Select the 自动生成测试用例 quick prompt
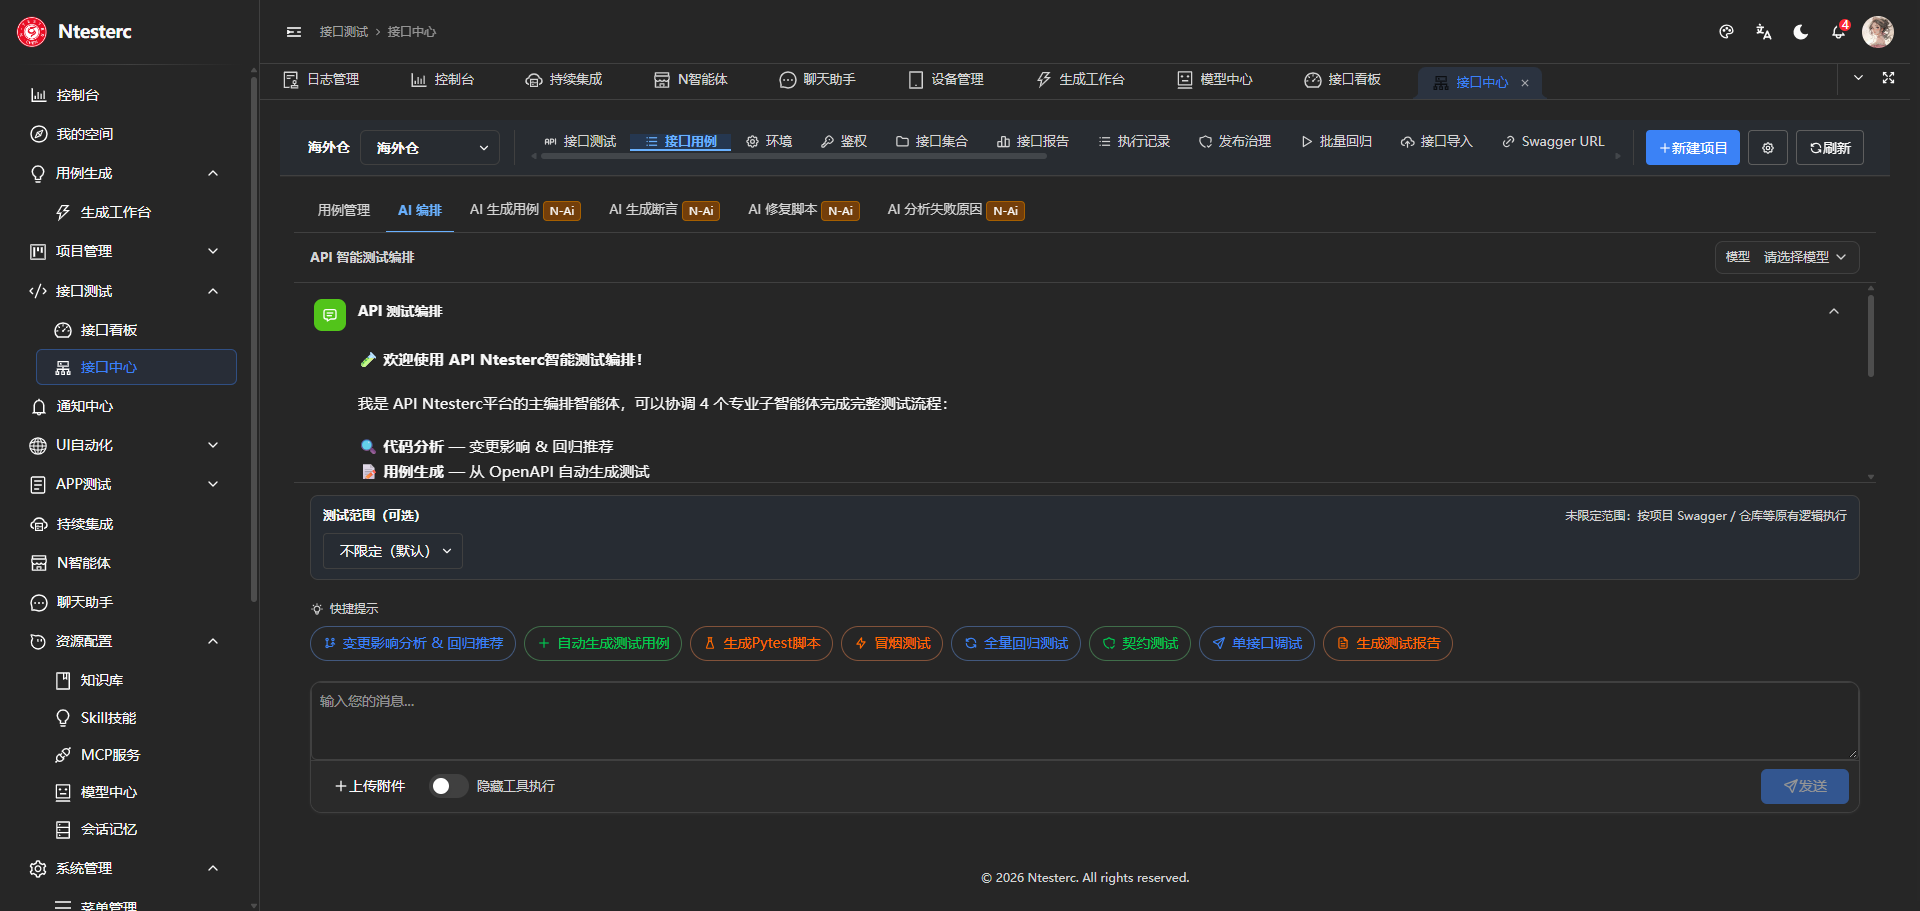This screenshot has height=911, width=1920. pos(603,643)
